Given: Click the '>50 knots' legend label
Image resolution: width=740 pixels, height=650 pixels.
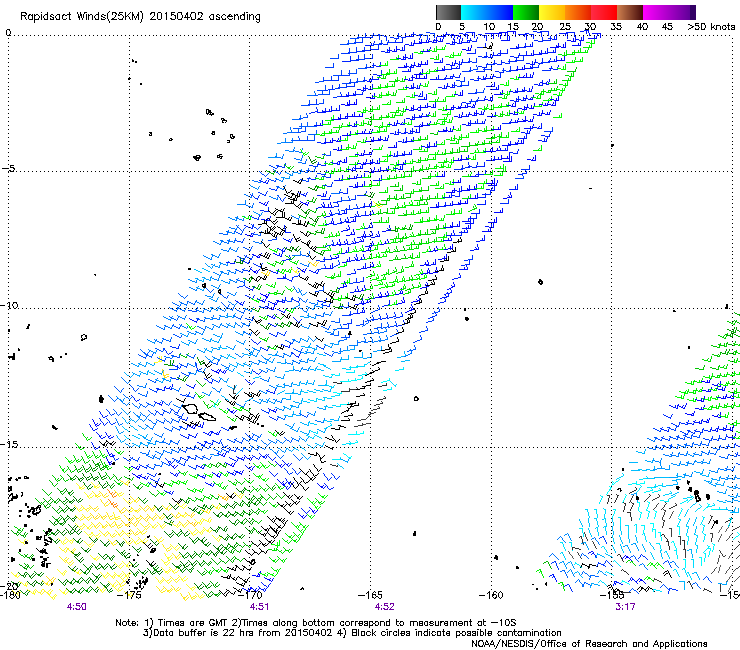Looking at the screenshot, I should pyautogui.click(x=711, y=27).
